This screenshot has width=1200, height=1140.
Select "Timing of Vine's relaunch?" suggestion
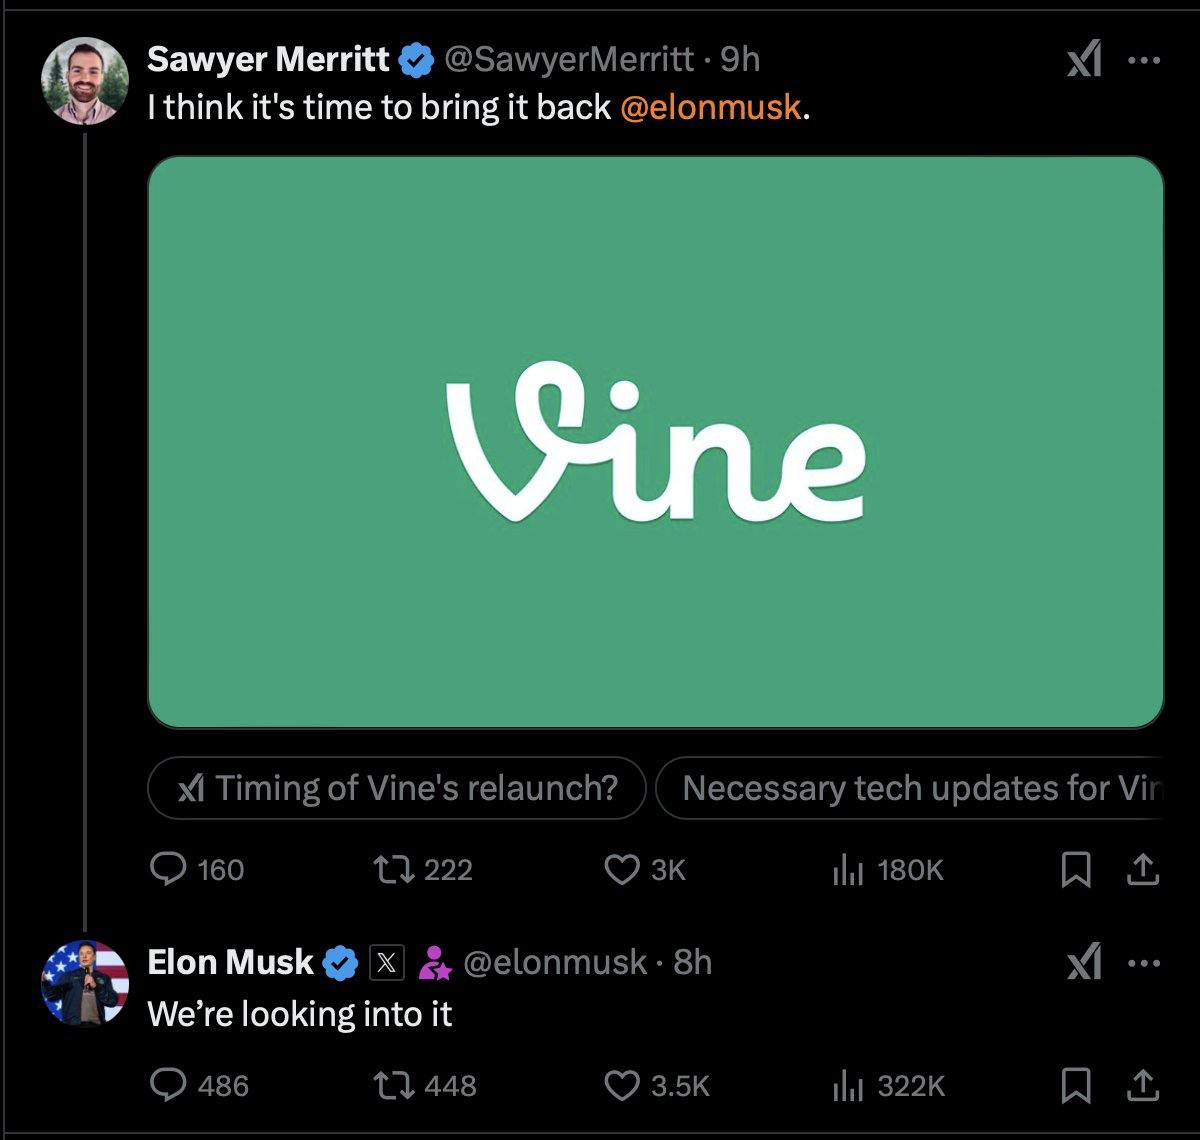pyautogui.click(x=397, y=788)
